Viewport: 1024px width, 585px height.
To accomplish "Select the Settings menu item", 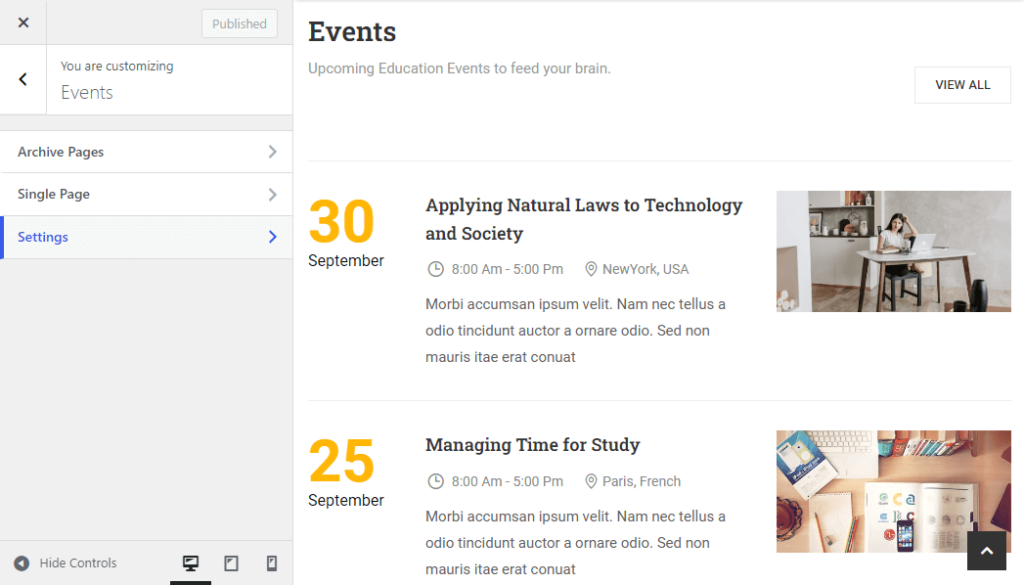I will (x=146, y=237).
